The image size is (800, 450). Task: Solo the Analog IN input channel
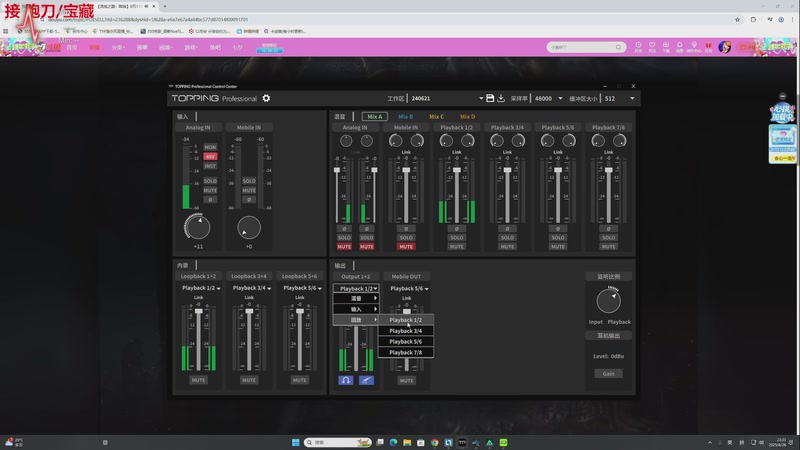210,181
